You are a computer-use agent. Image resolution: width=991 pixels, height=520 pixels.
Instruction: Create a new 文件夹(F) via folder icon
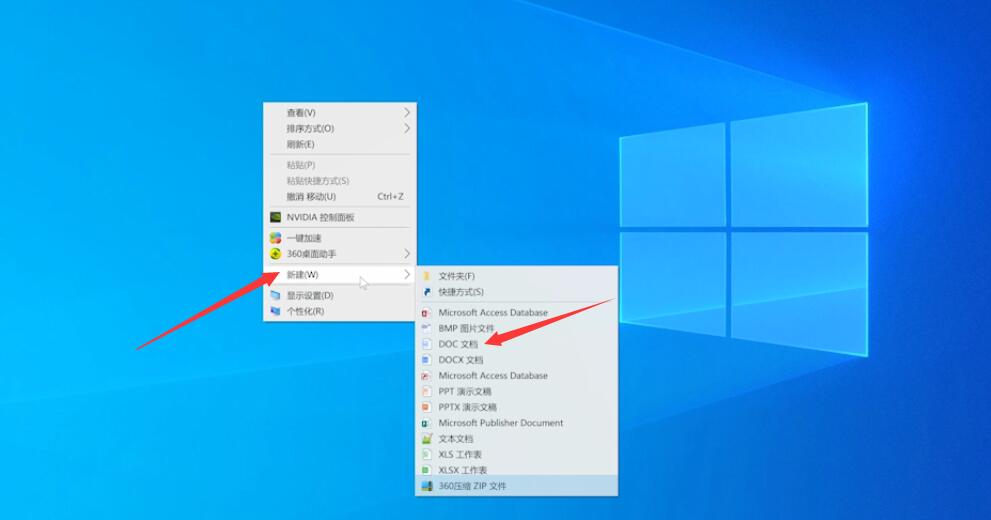coord(427,276)
